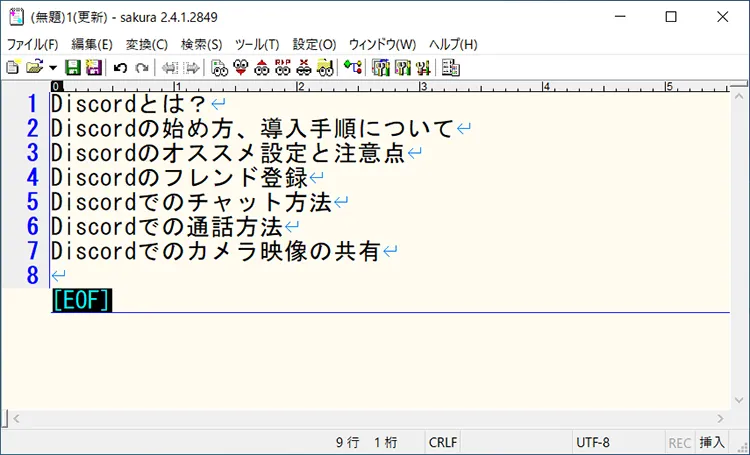Toggle the 挿入 insert mode indicator
750x455 pixels.
point(712,443)
